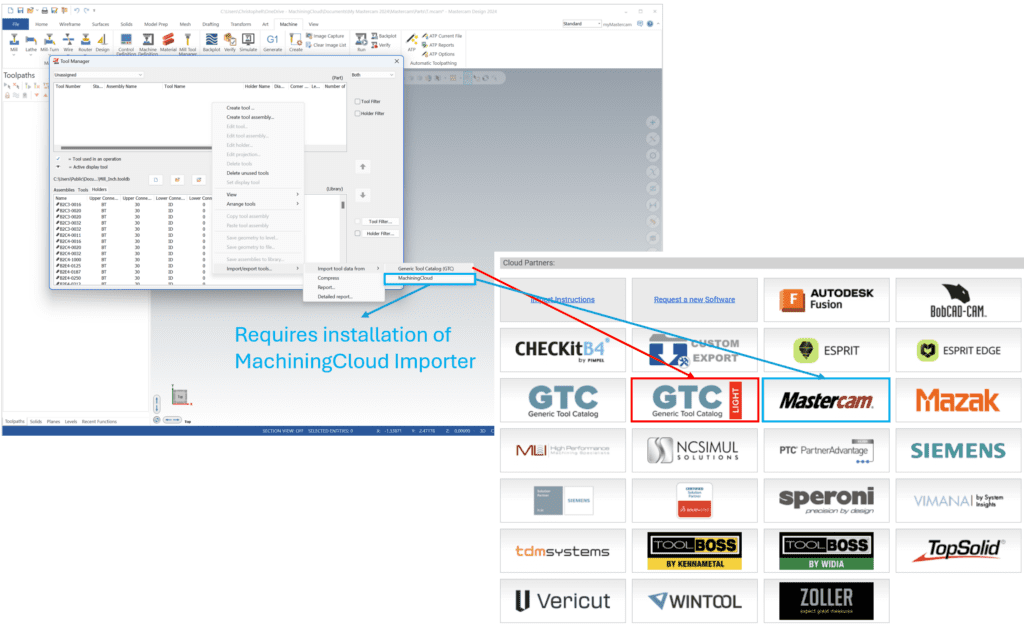
Task: Open Control Definition from the ribbon
Action: (x=126, y=43)
